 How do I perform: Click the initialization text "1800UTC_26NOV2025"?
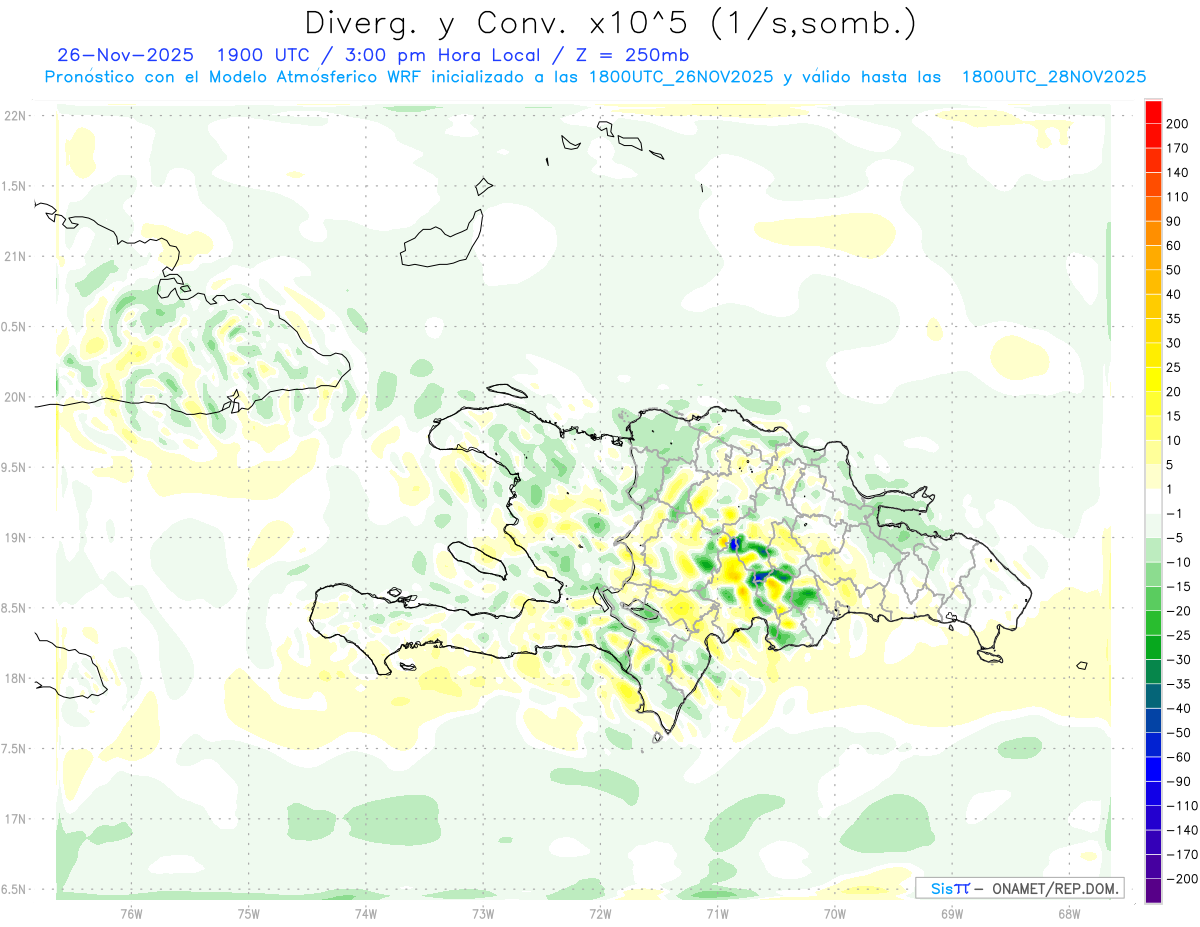click(x=680, y=77)
